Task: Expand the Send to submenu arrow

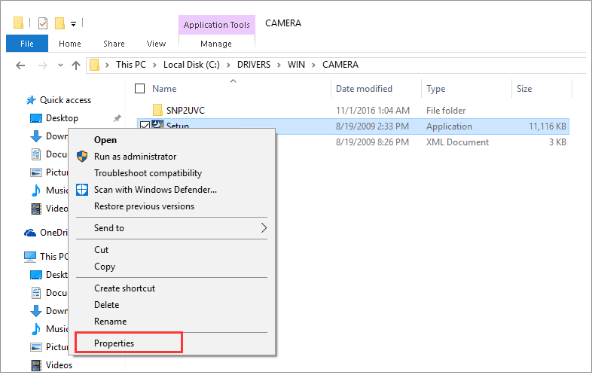Action: (264, 228)
